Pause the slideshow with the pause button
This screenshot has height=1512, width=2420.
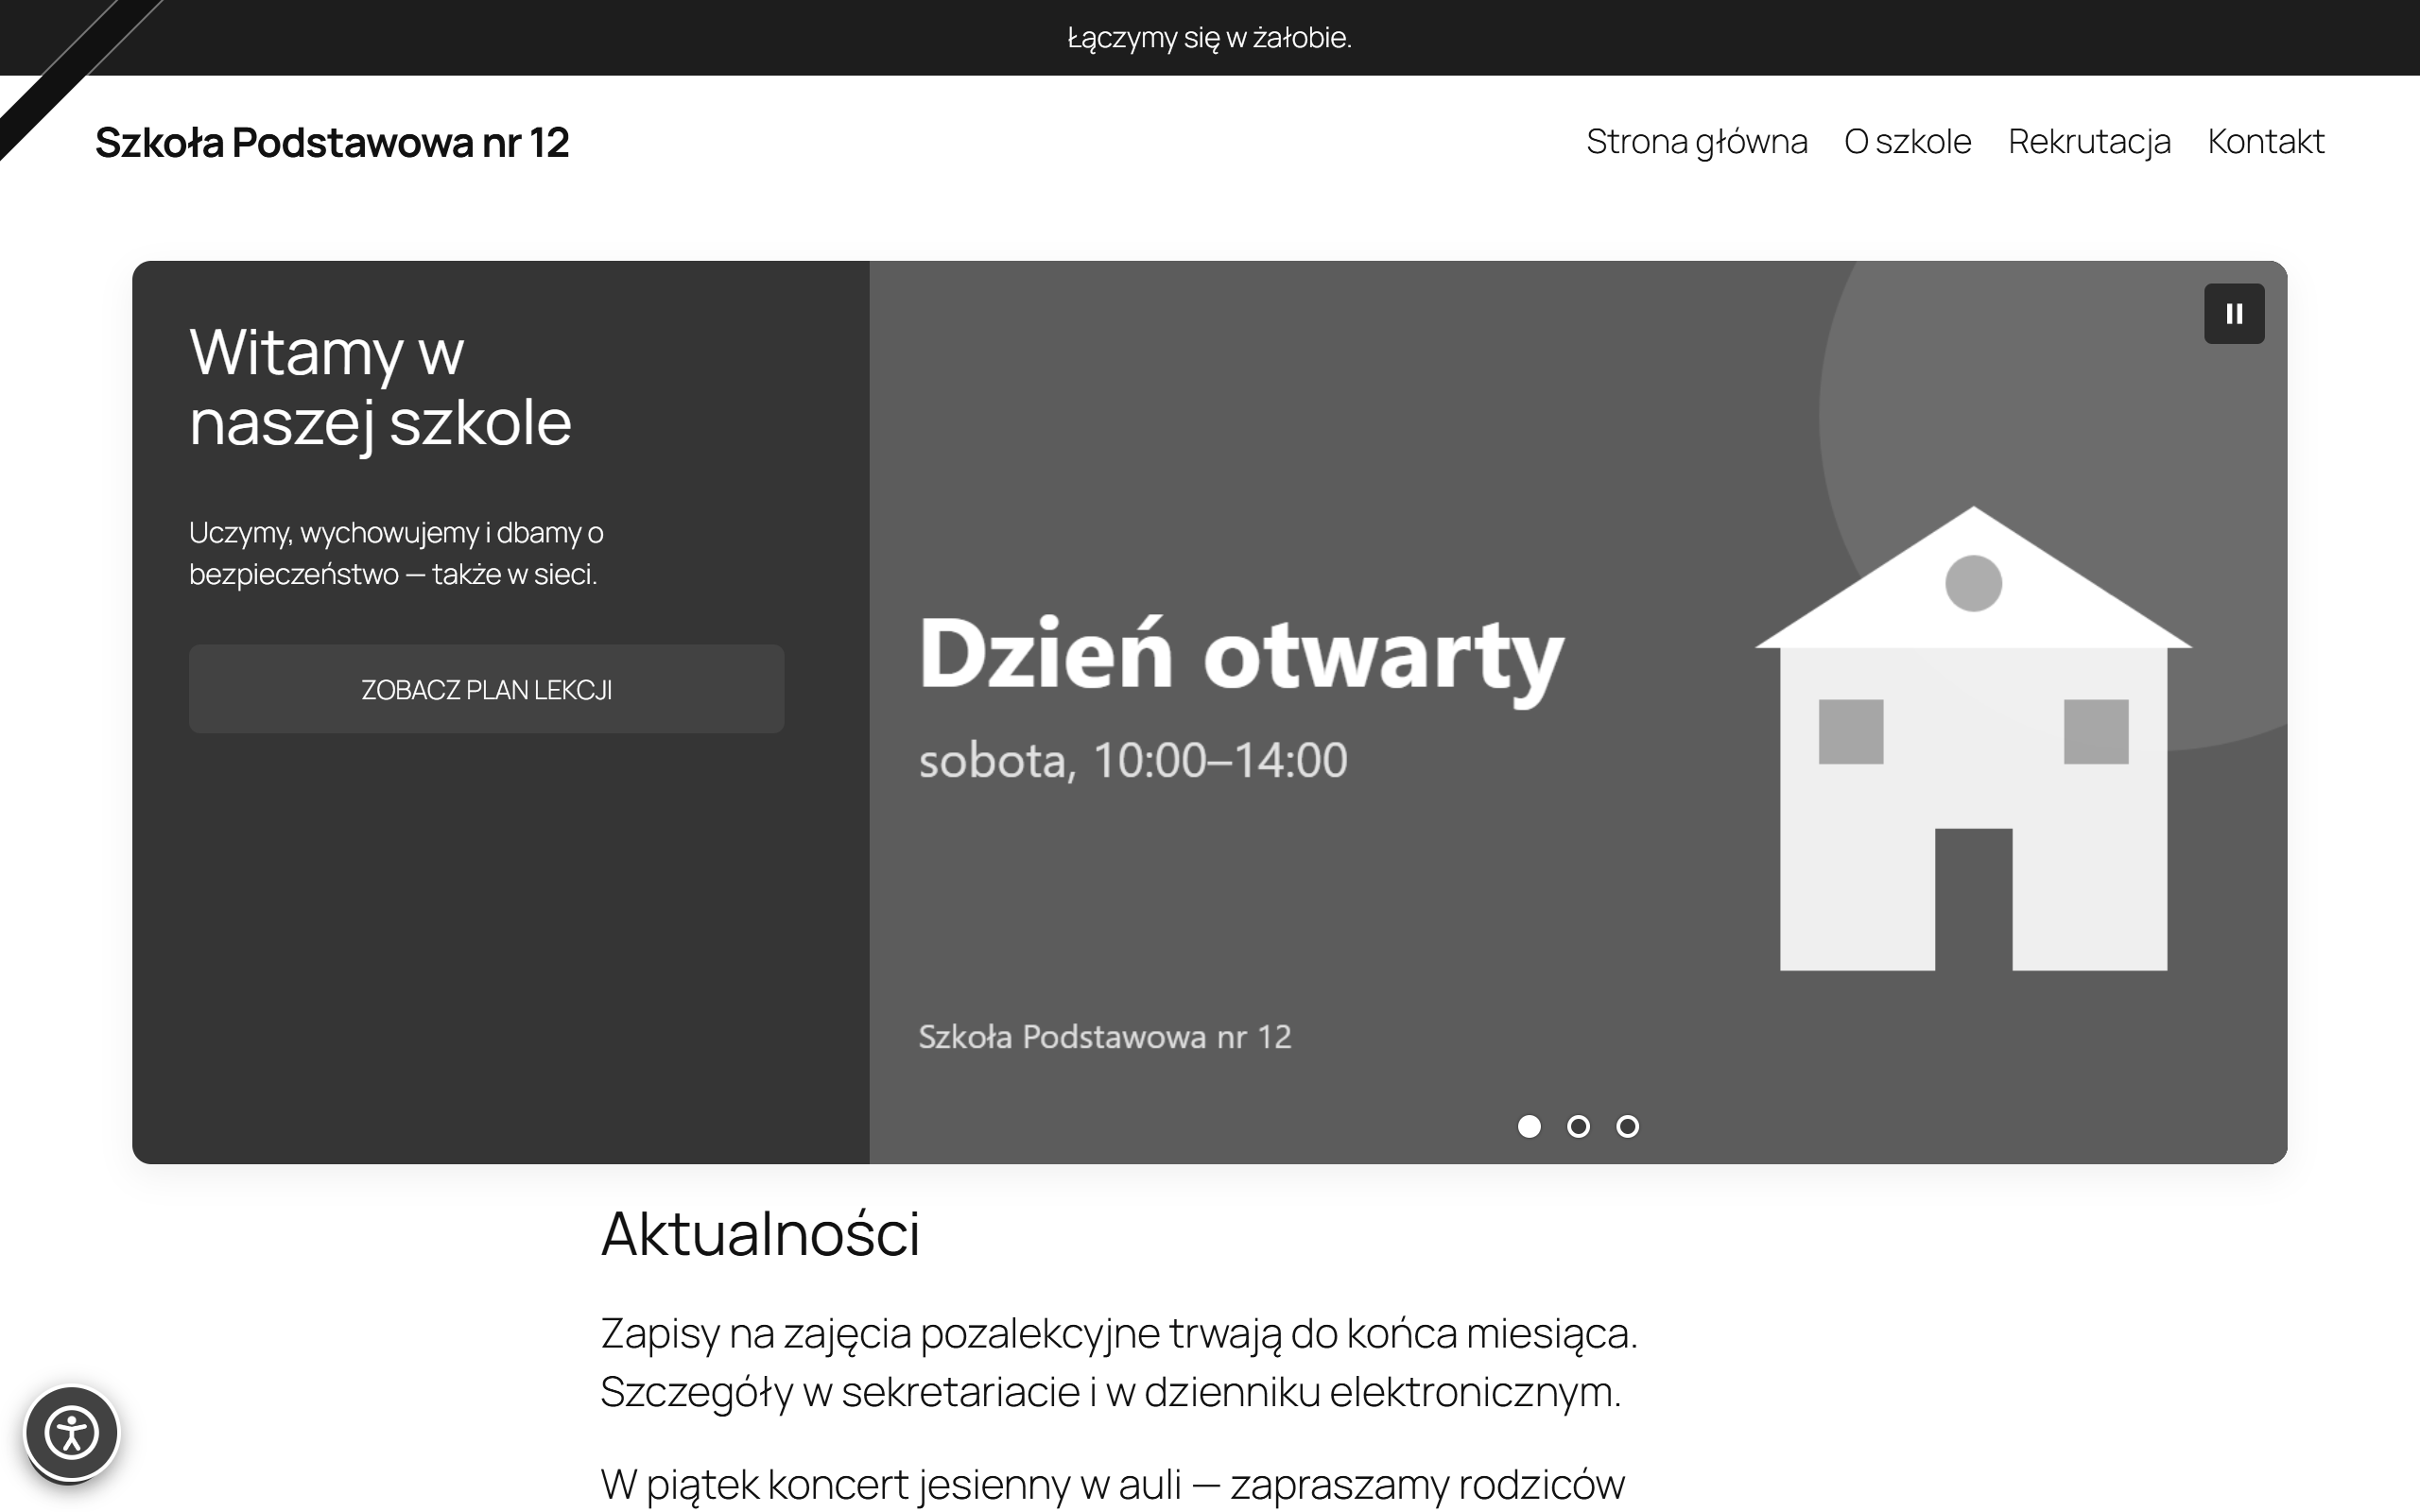[x=2234, y=314]
